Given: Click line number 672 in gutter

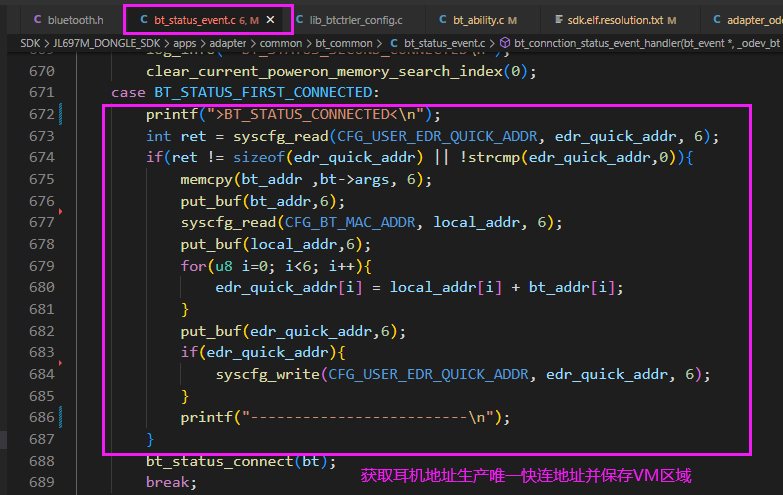Looking at the screenshot, I should [41, 114].
